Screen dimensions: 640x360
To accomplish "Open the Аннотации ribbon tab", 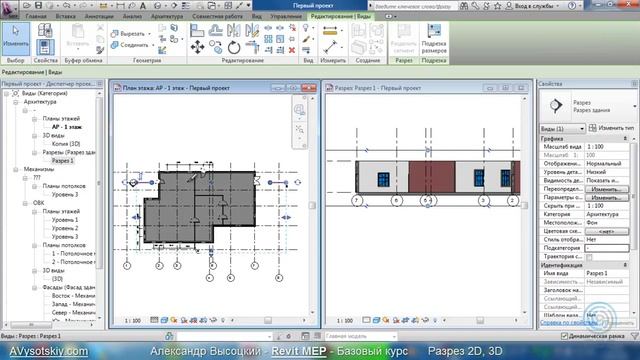I will (99, 16).
